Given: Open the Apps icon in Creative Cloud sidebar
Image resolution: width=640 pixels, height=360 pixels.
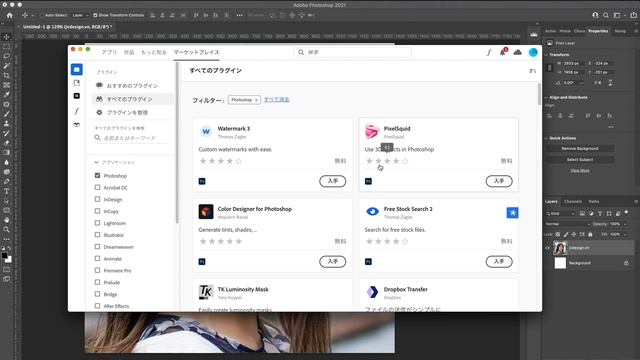Looking at the screenshot, I should [77, 69].
